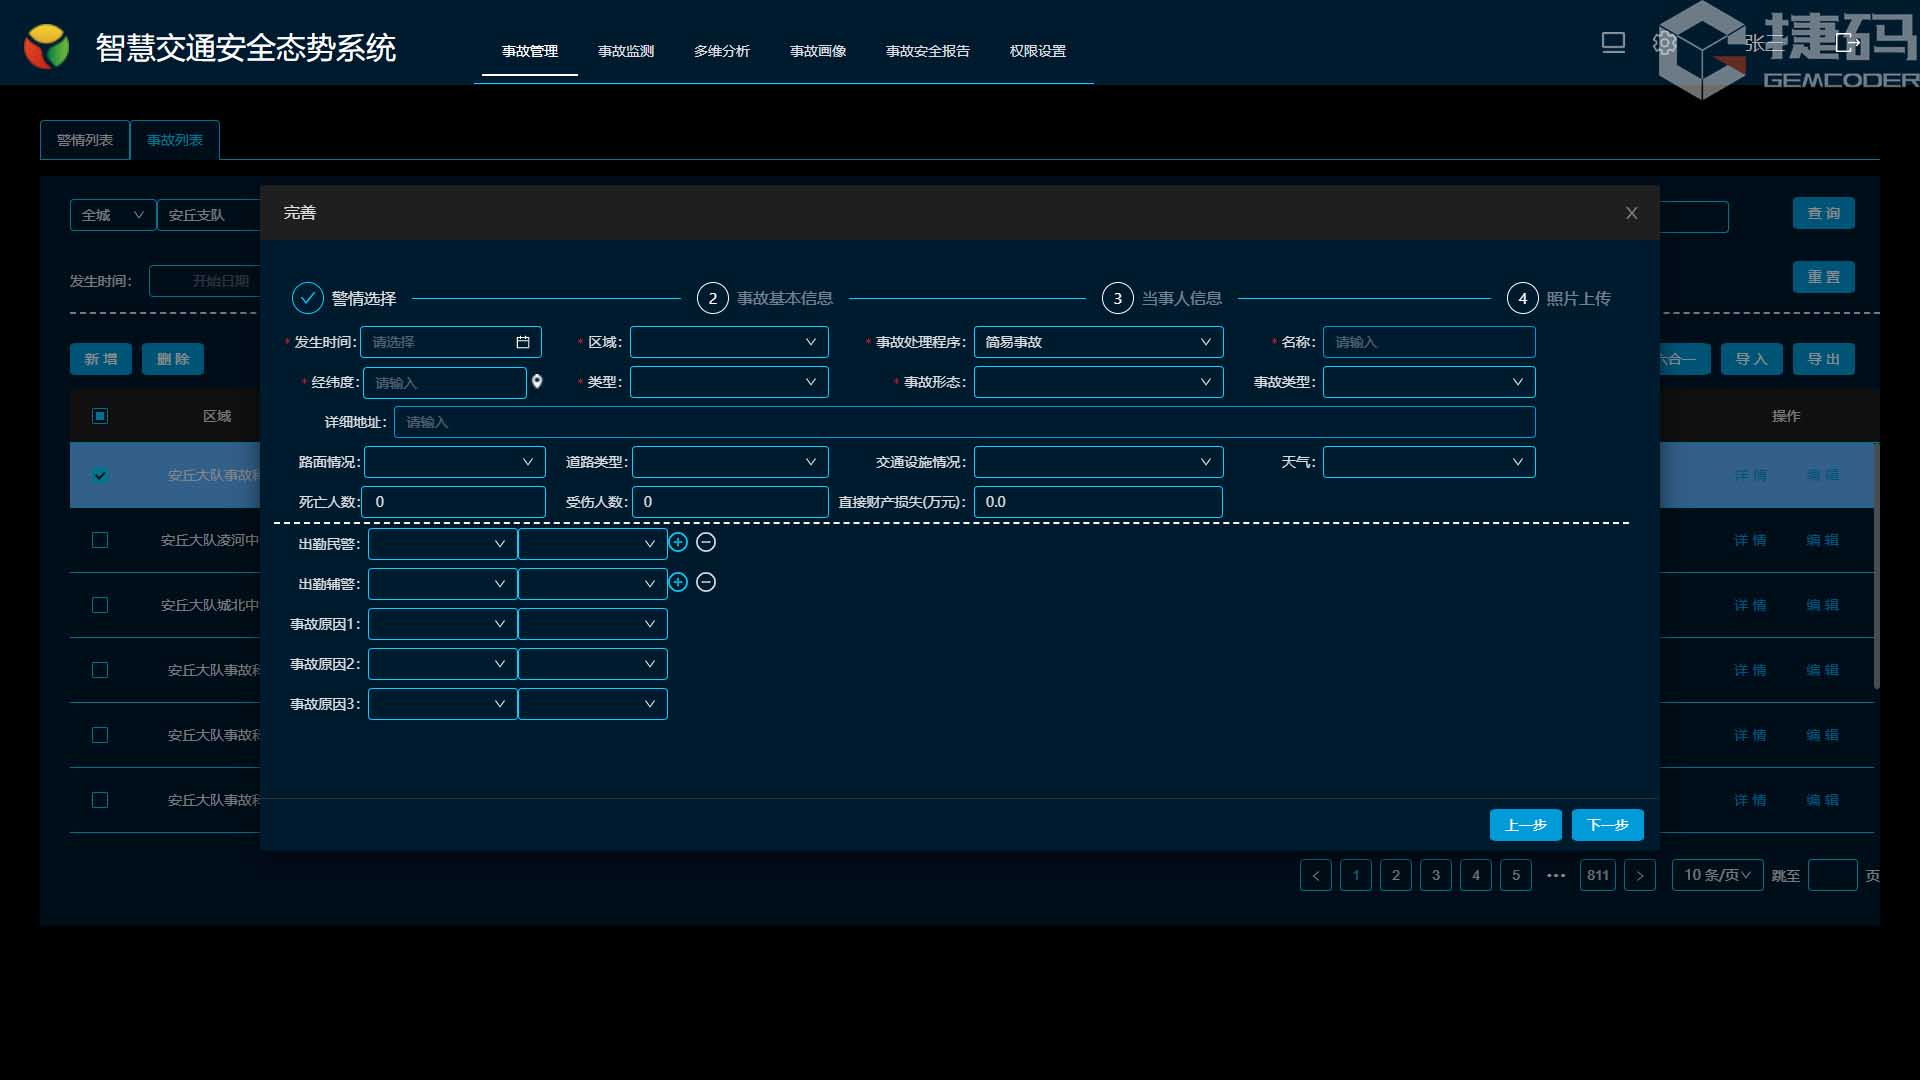Viewport: 1920px width, 1080px height.
Task: Click the 下一步 button
Action: [x=1607, y=825]
